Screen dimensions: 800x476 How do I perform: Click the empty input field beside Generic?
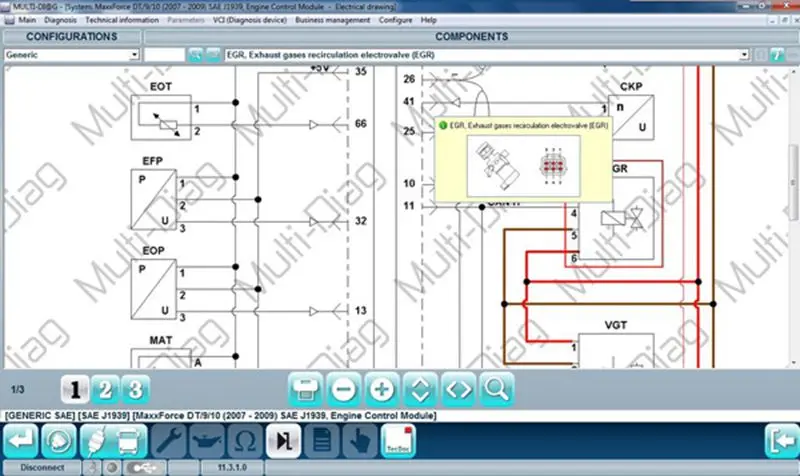[x=165, y=55]
